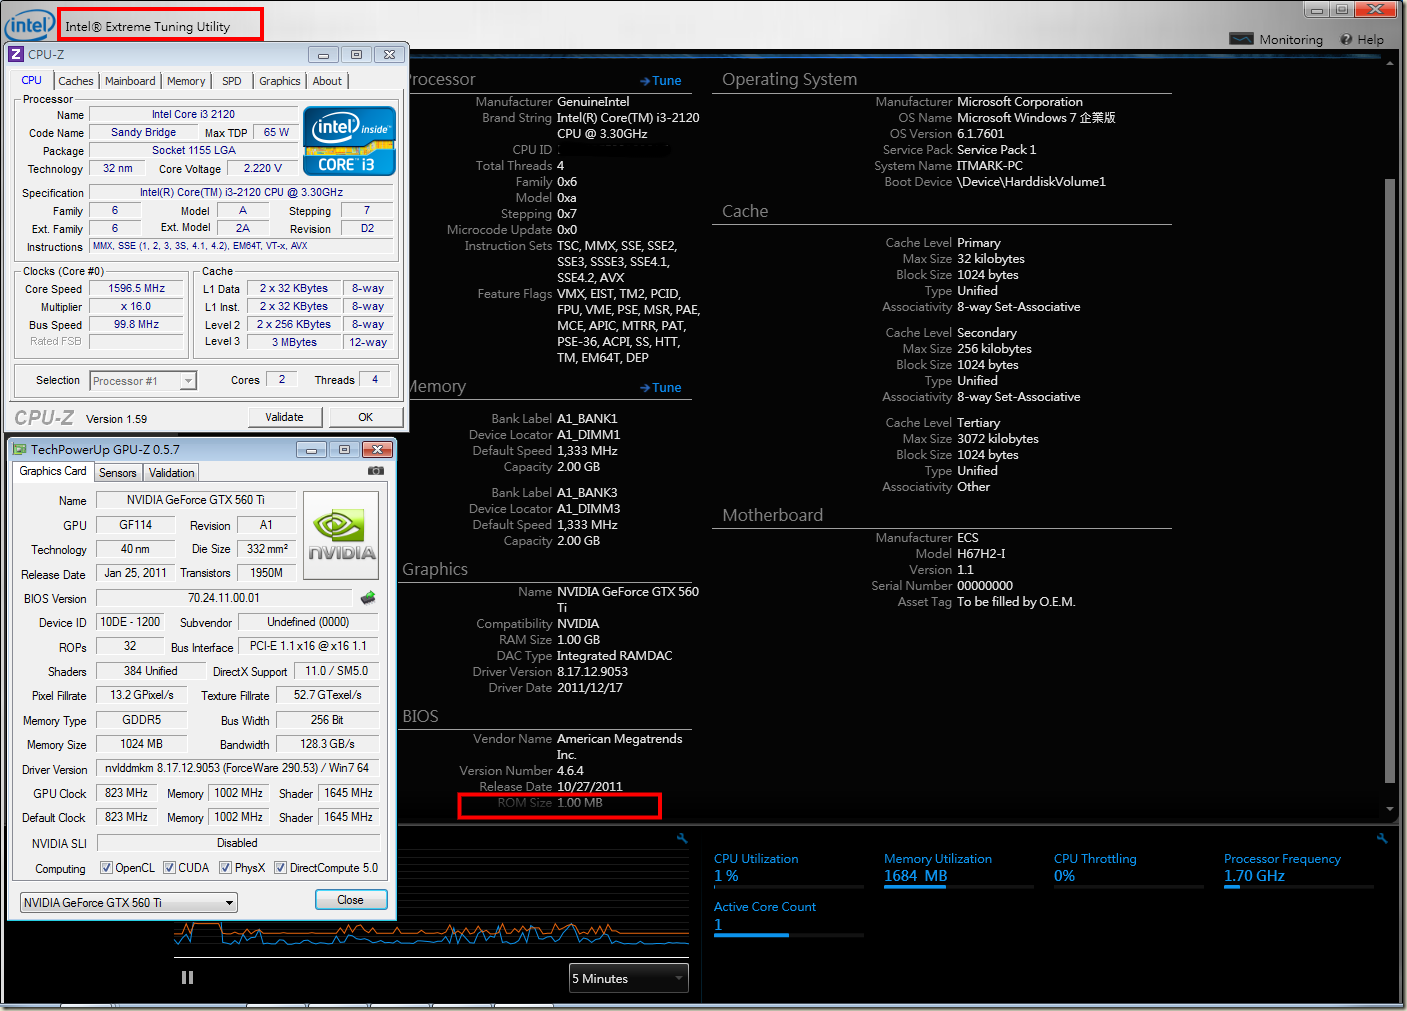
Task: Click the Tune link beside Processor
Action: point(661,81)
